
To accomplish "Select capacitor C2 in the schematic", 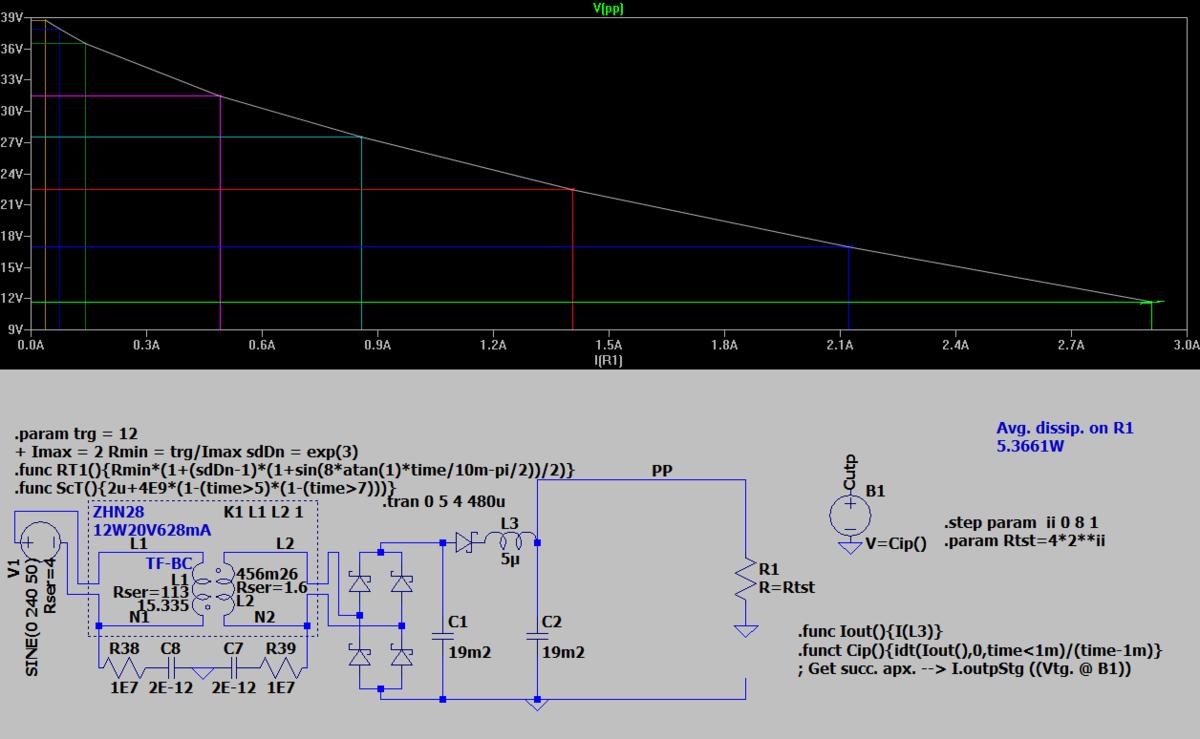I will pyautogui.click(x=537, y=636).
